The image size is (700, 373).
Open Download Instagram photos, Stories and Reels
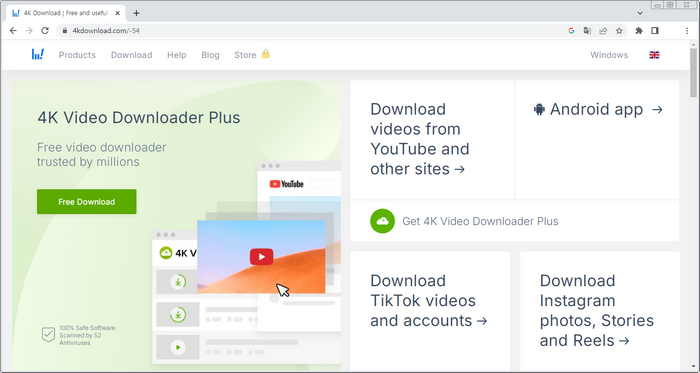[596, 311]
